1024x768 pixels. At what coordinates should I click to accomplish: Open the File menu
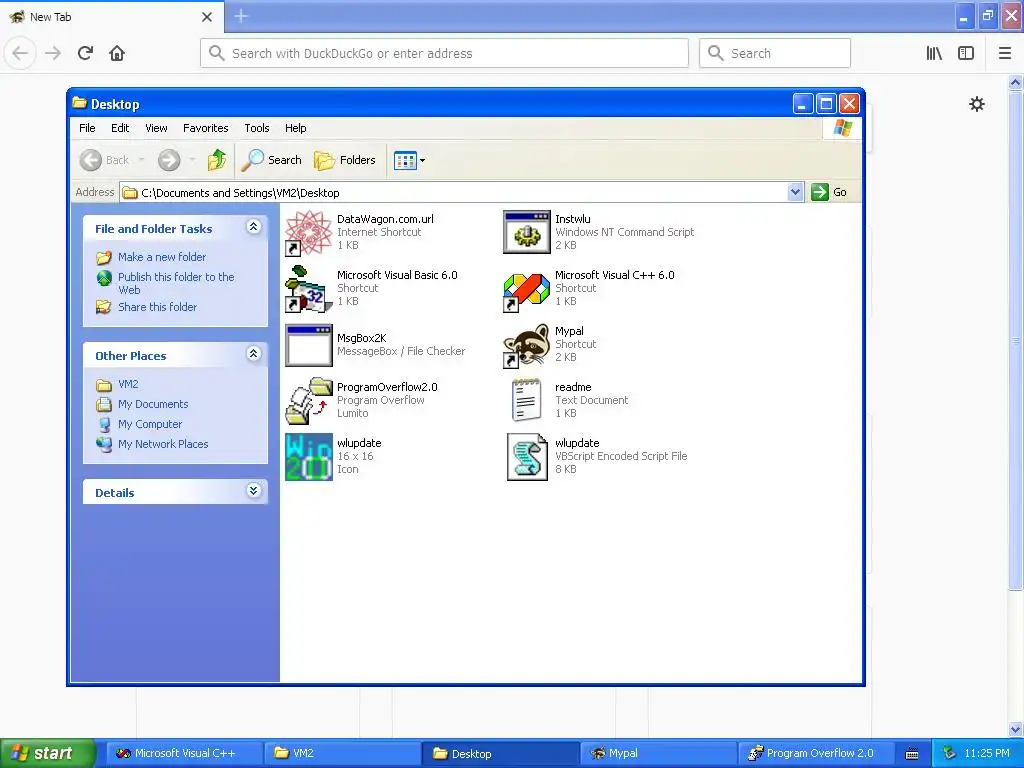point(87,128)
